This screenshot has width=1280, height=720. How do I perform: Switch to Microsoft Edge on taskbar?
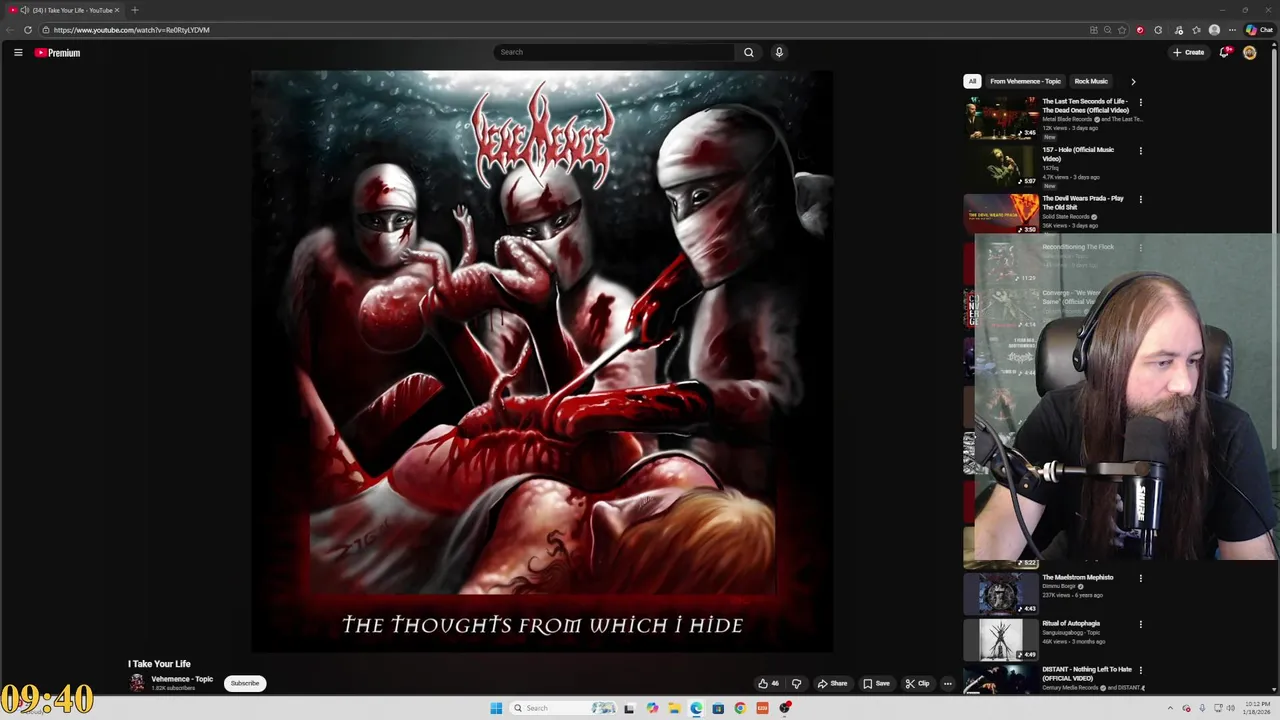(696, 708)
